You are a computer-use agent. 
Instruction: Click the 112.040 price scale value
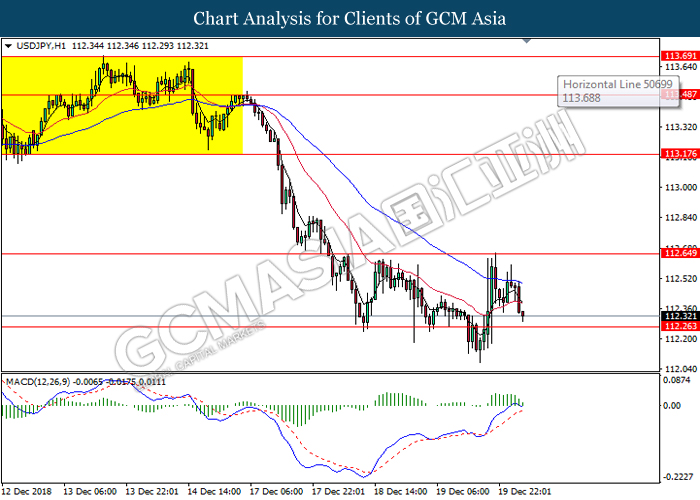point(681,369)
